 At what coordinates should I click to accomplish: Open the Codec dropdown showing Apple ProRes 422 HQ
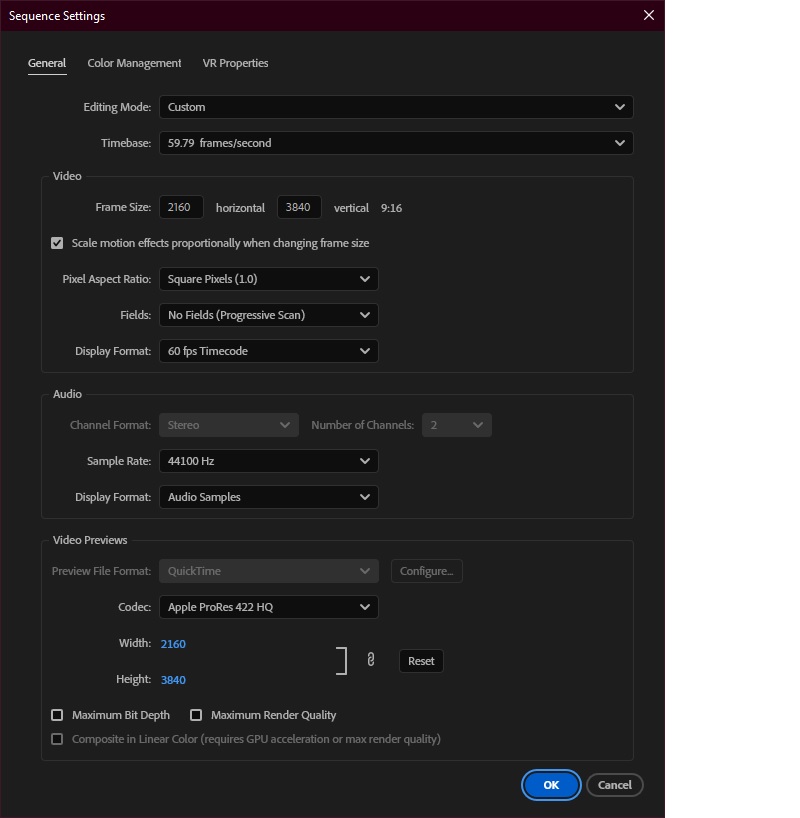(268, 607)
